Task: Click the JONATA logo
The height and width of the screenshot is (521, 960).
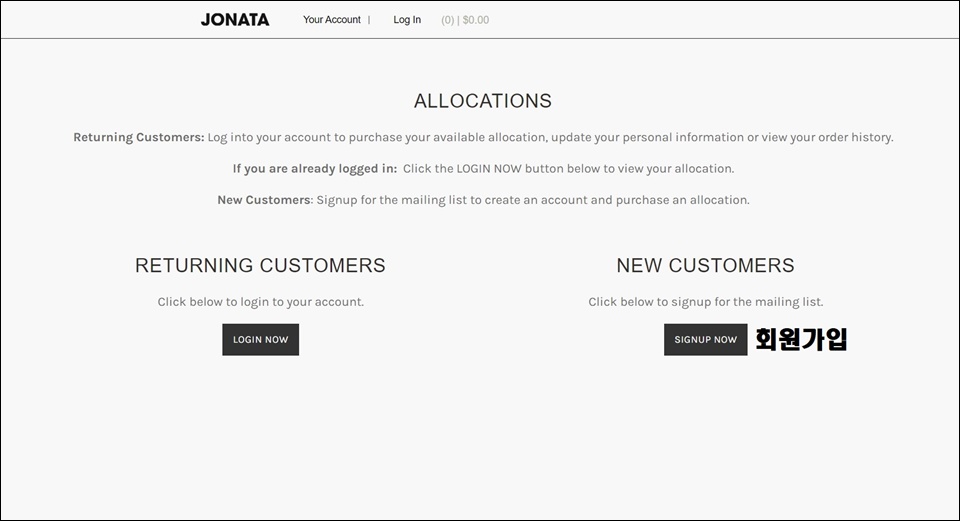Action: 235,20
